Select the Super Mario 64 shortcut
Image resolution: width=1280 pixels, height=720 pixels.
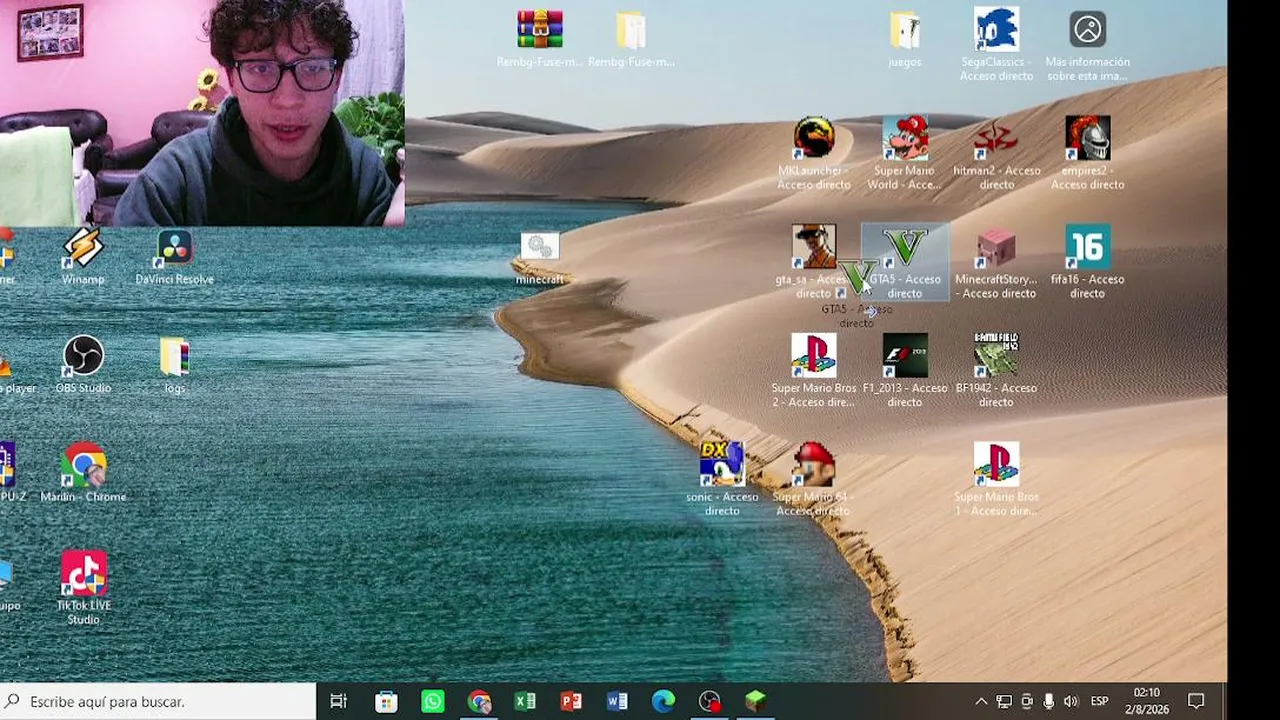[x=814, y=464]
